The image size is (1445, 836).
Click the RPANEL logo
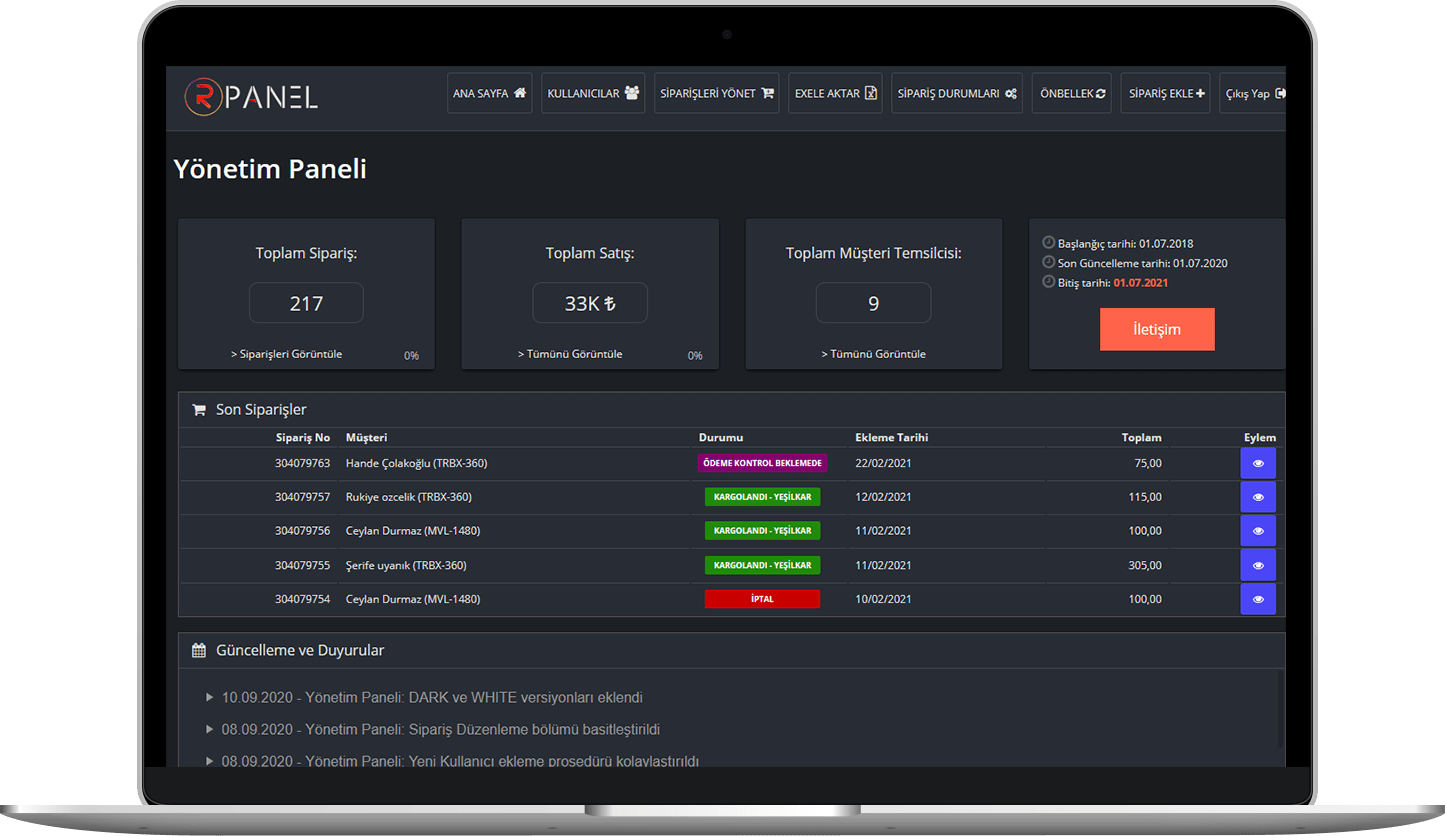click(x=251, y=95)
